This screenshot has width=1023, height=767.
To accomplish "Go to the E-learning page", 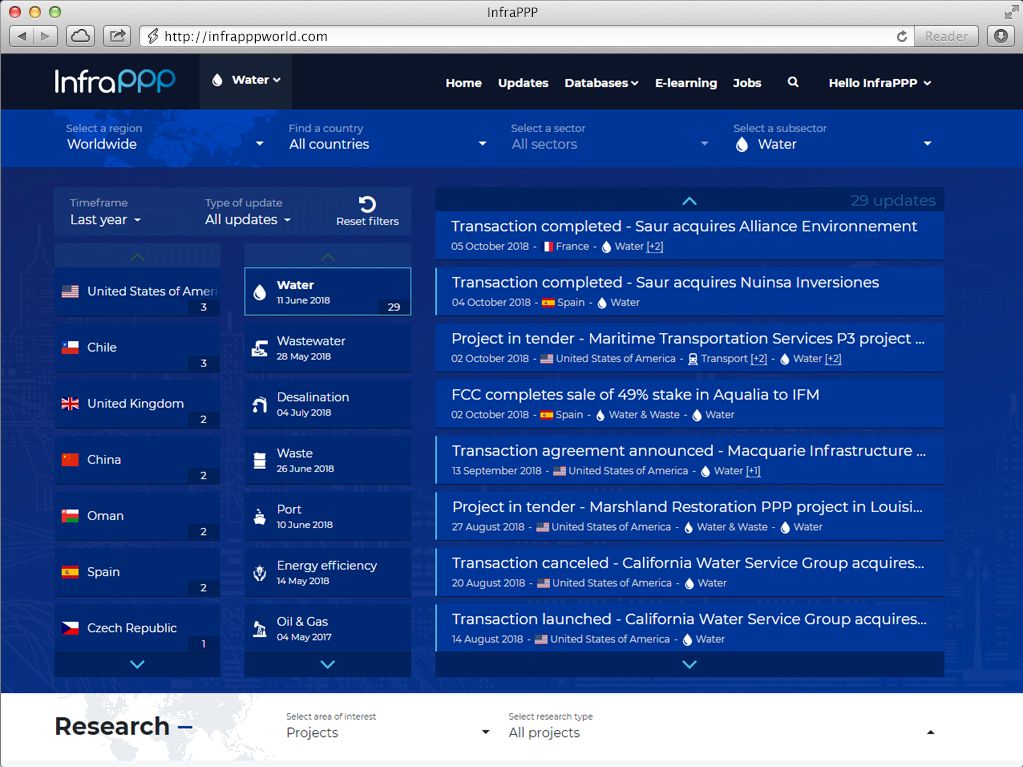I will tap(685, 83).
